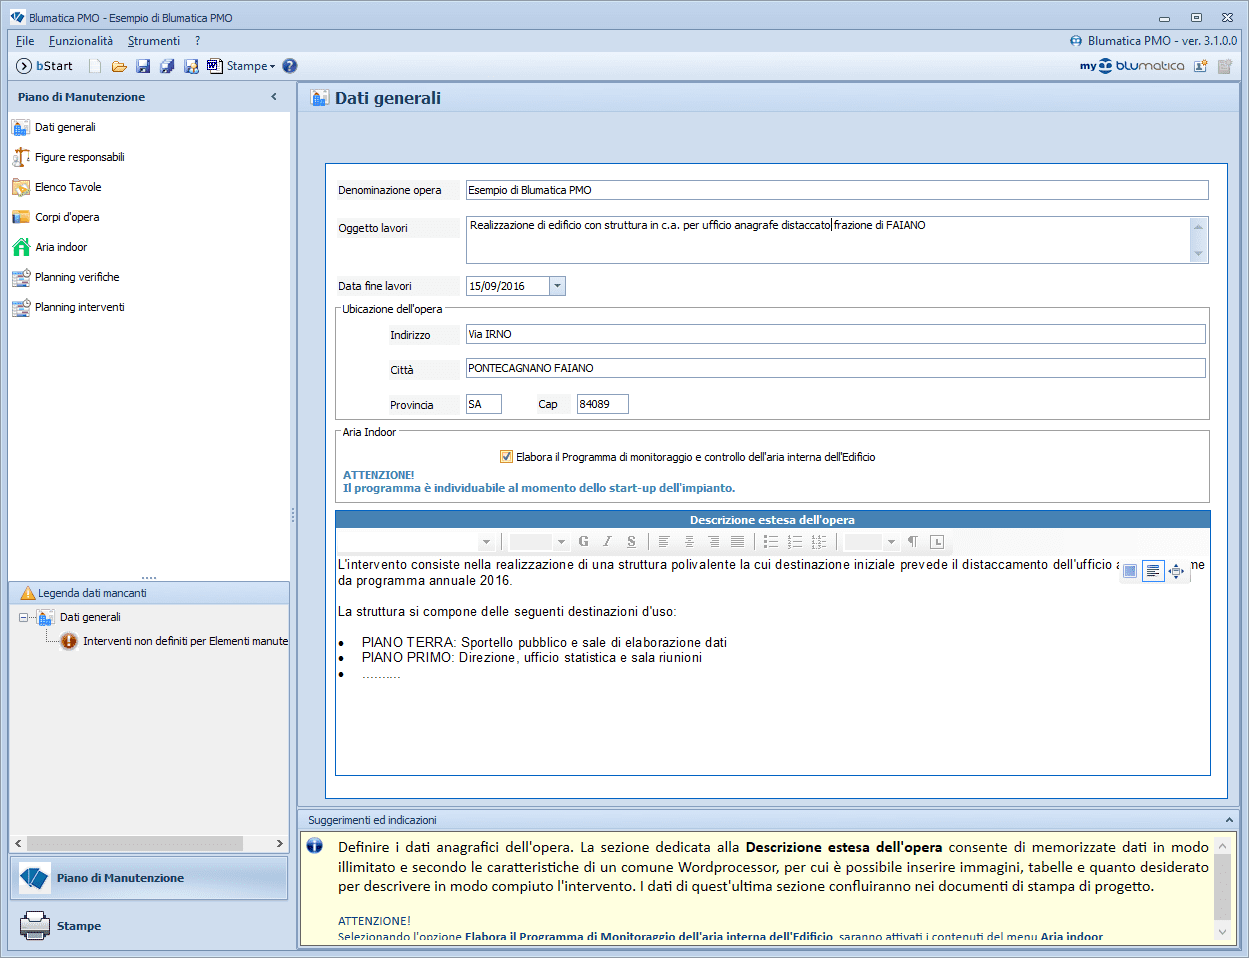Open file with the folder icon

point(119,66)
